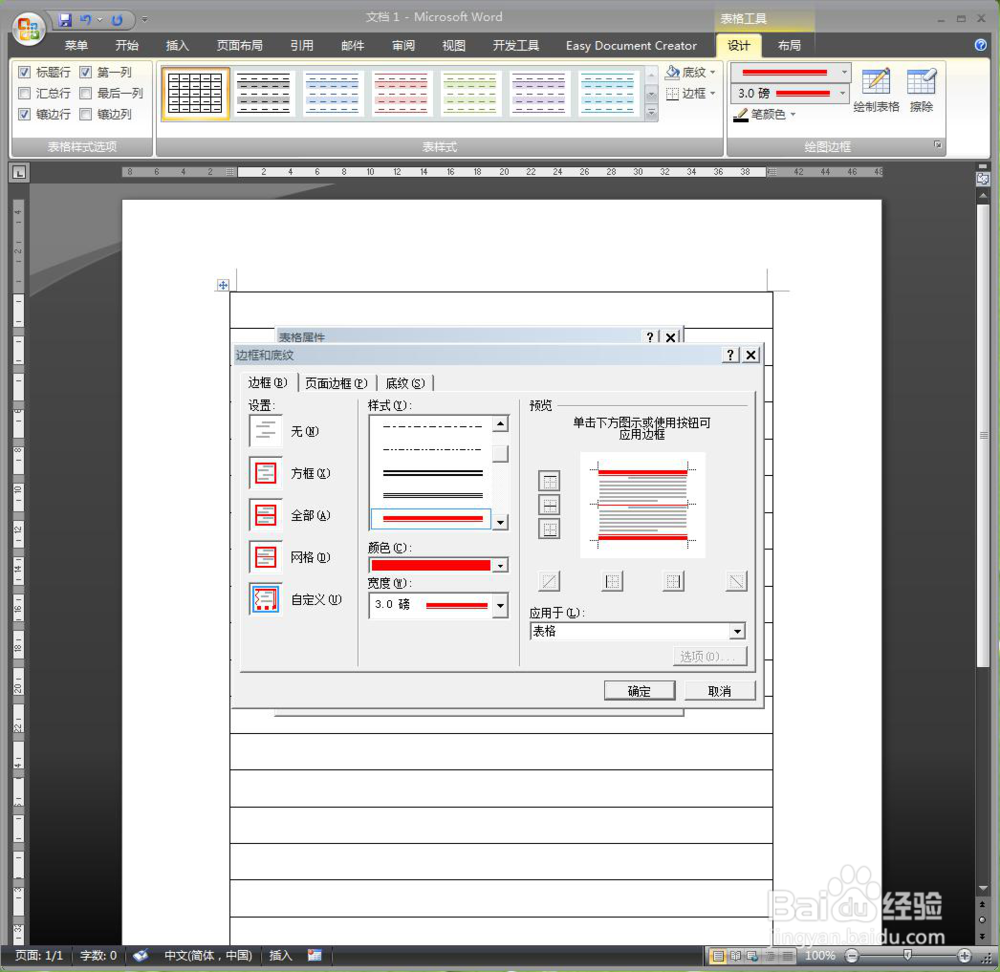Viewport: 1000px width, 972px height.
Task: Open the 视图 ribbon tab
Action: 453,45
